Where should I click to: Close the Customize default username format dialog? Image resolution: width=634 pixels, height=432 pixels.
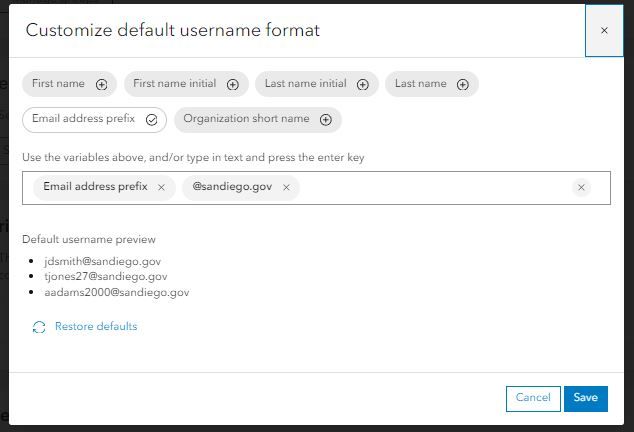click(x=604, y=30)
